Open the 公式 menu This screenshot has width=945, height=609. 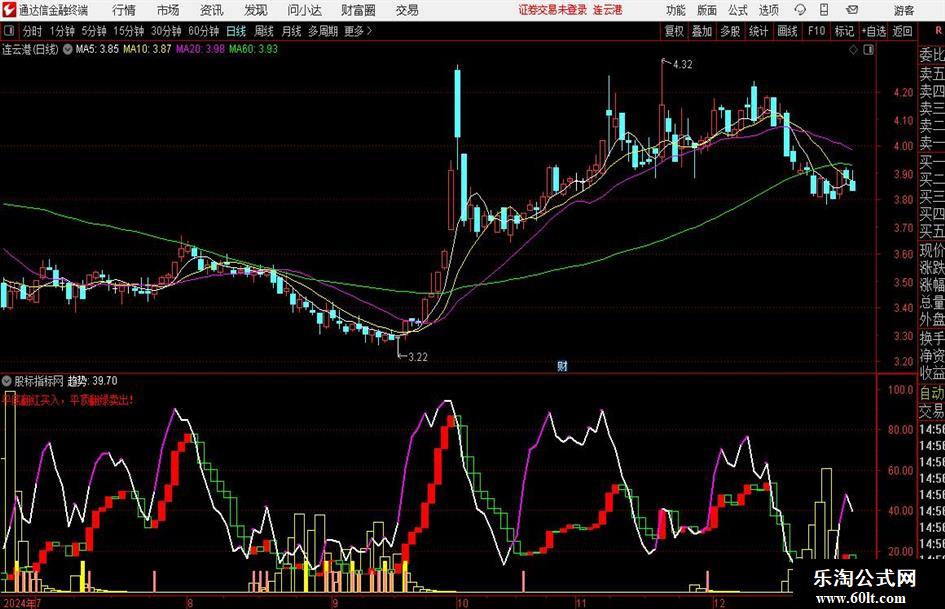pos(738,10)
